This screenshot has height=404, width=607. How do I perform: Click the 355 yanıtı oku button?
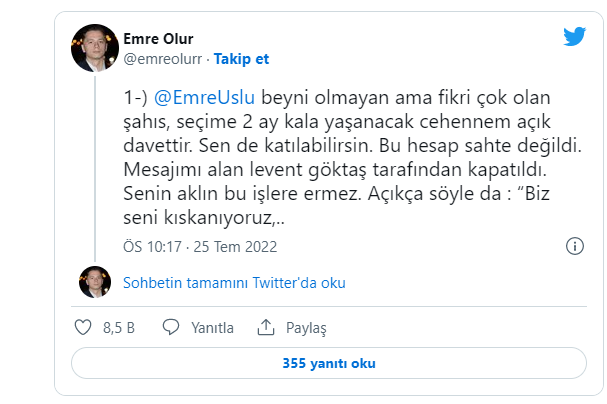coord(329,363)
